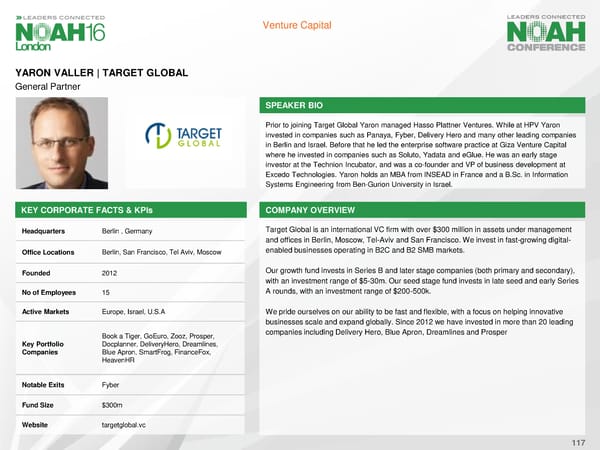Open the targetglobal.vc website link

coord(124,425)
